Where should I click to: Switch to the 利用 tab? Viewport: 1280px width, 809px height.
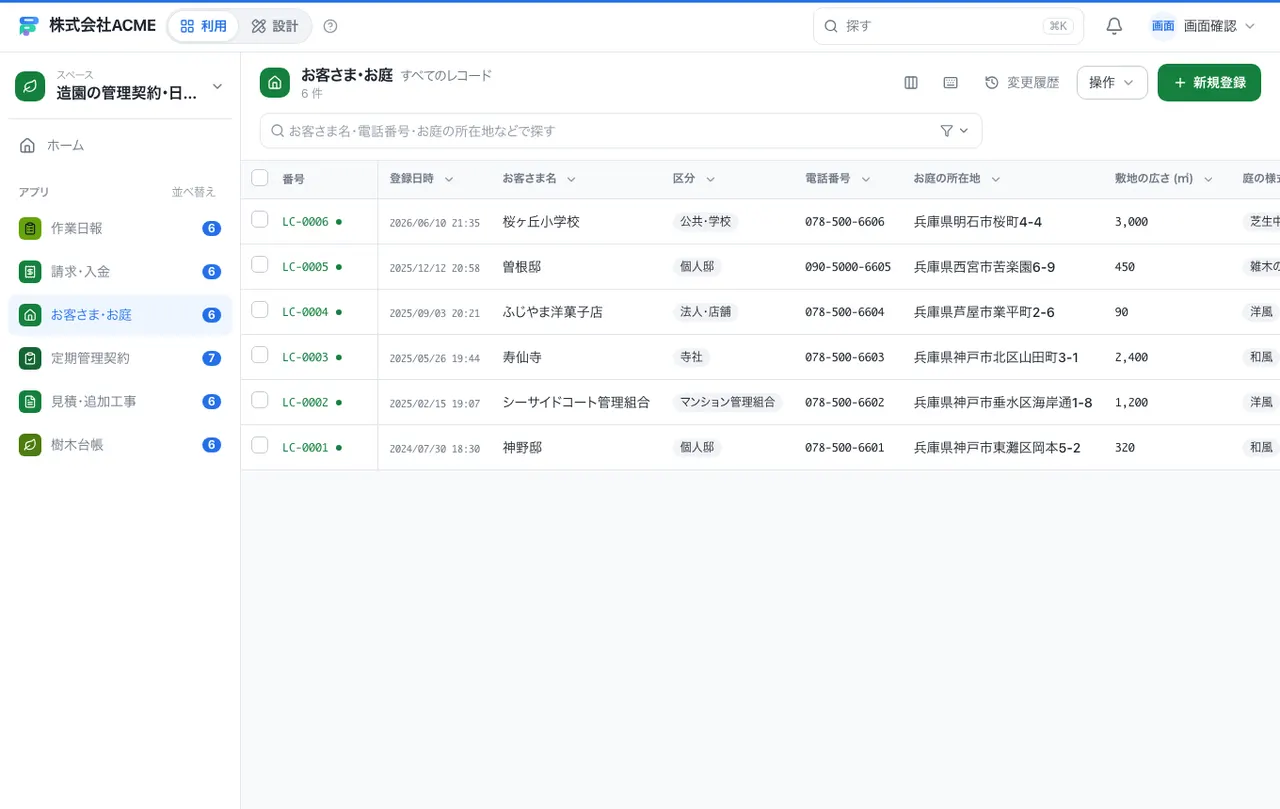click(203, 26)
